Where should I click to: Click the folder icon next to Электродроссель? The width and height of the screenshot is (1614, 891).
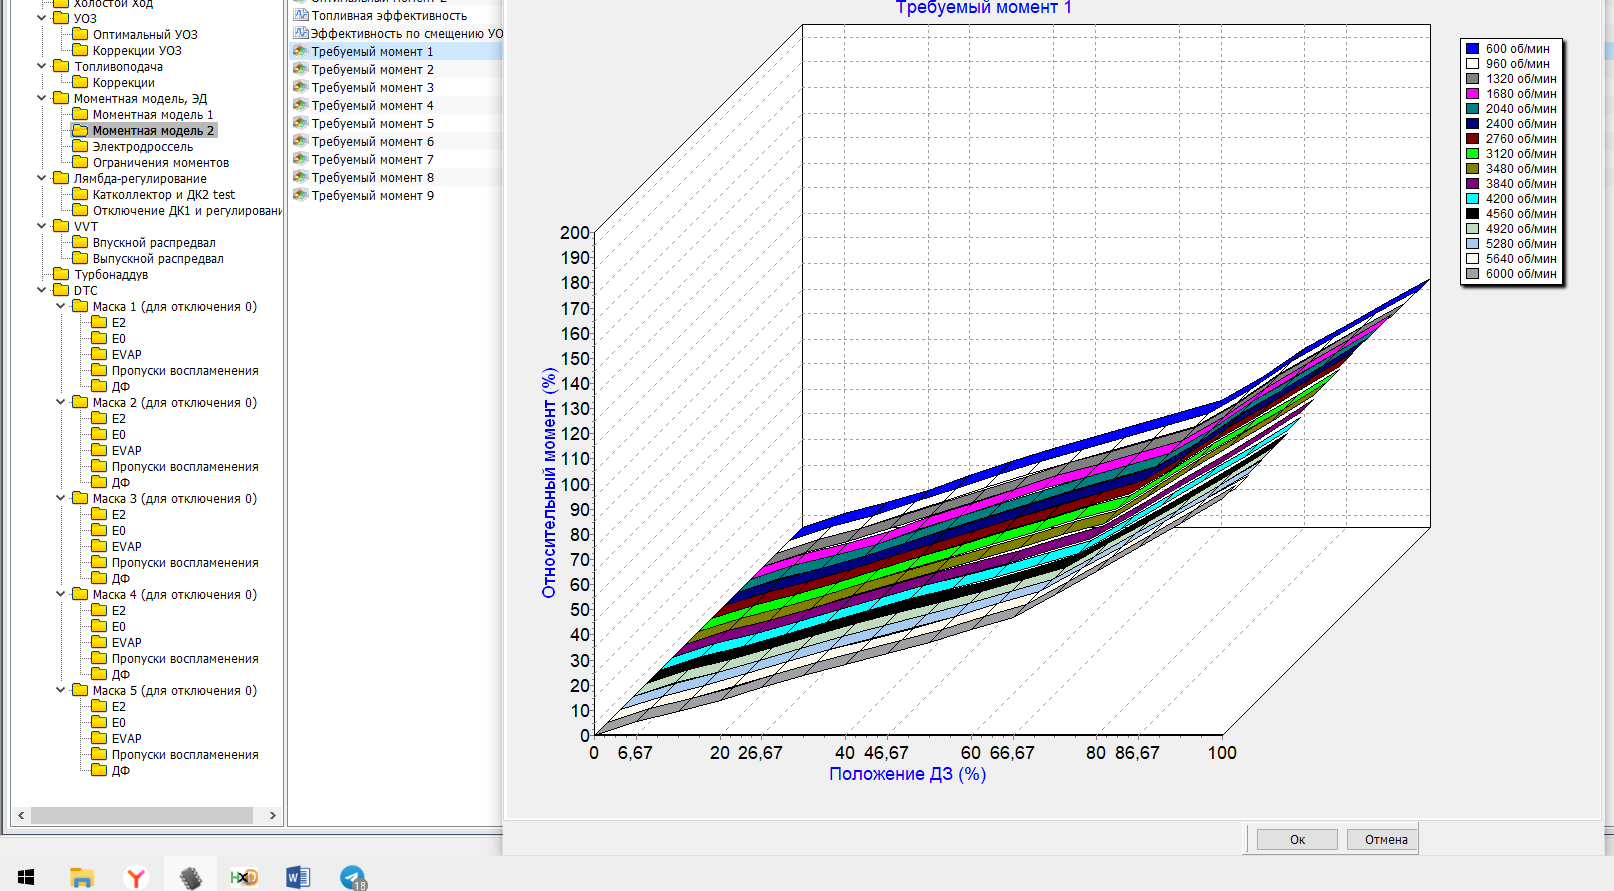coord(80,147)
